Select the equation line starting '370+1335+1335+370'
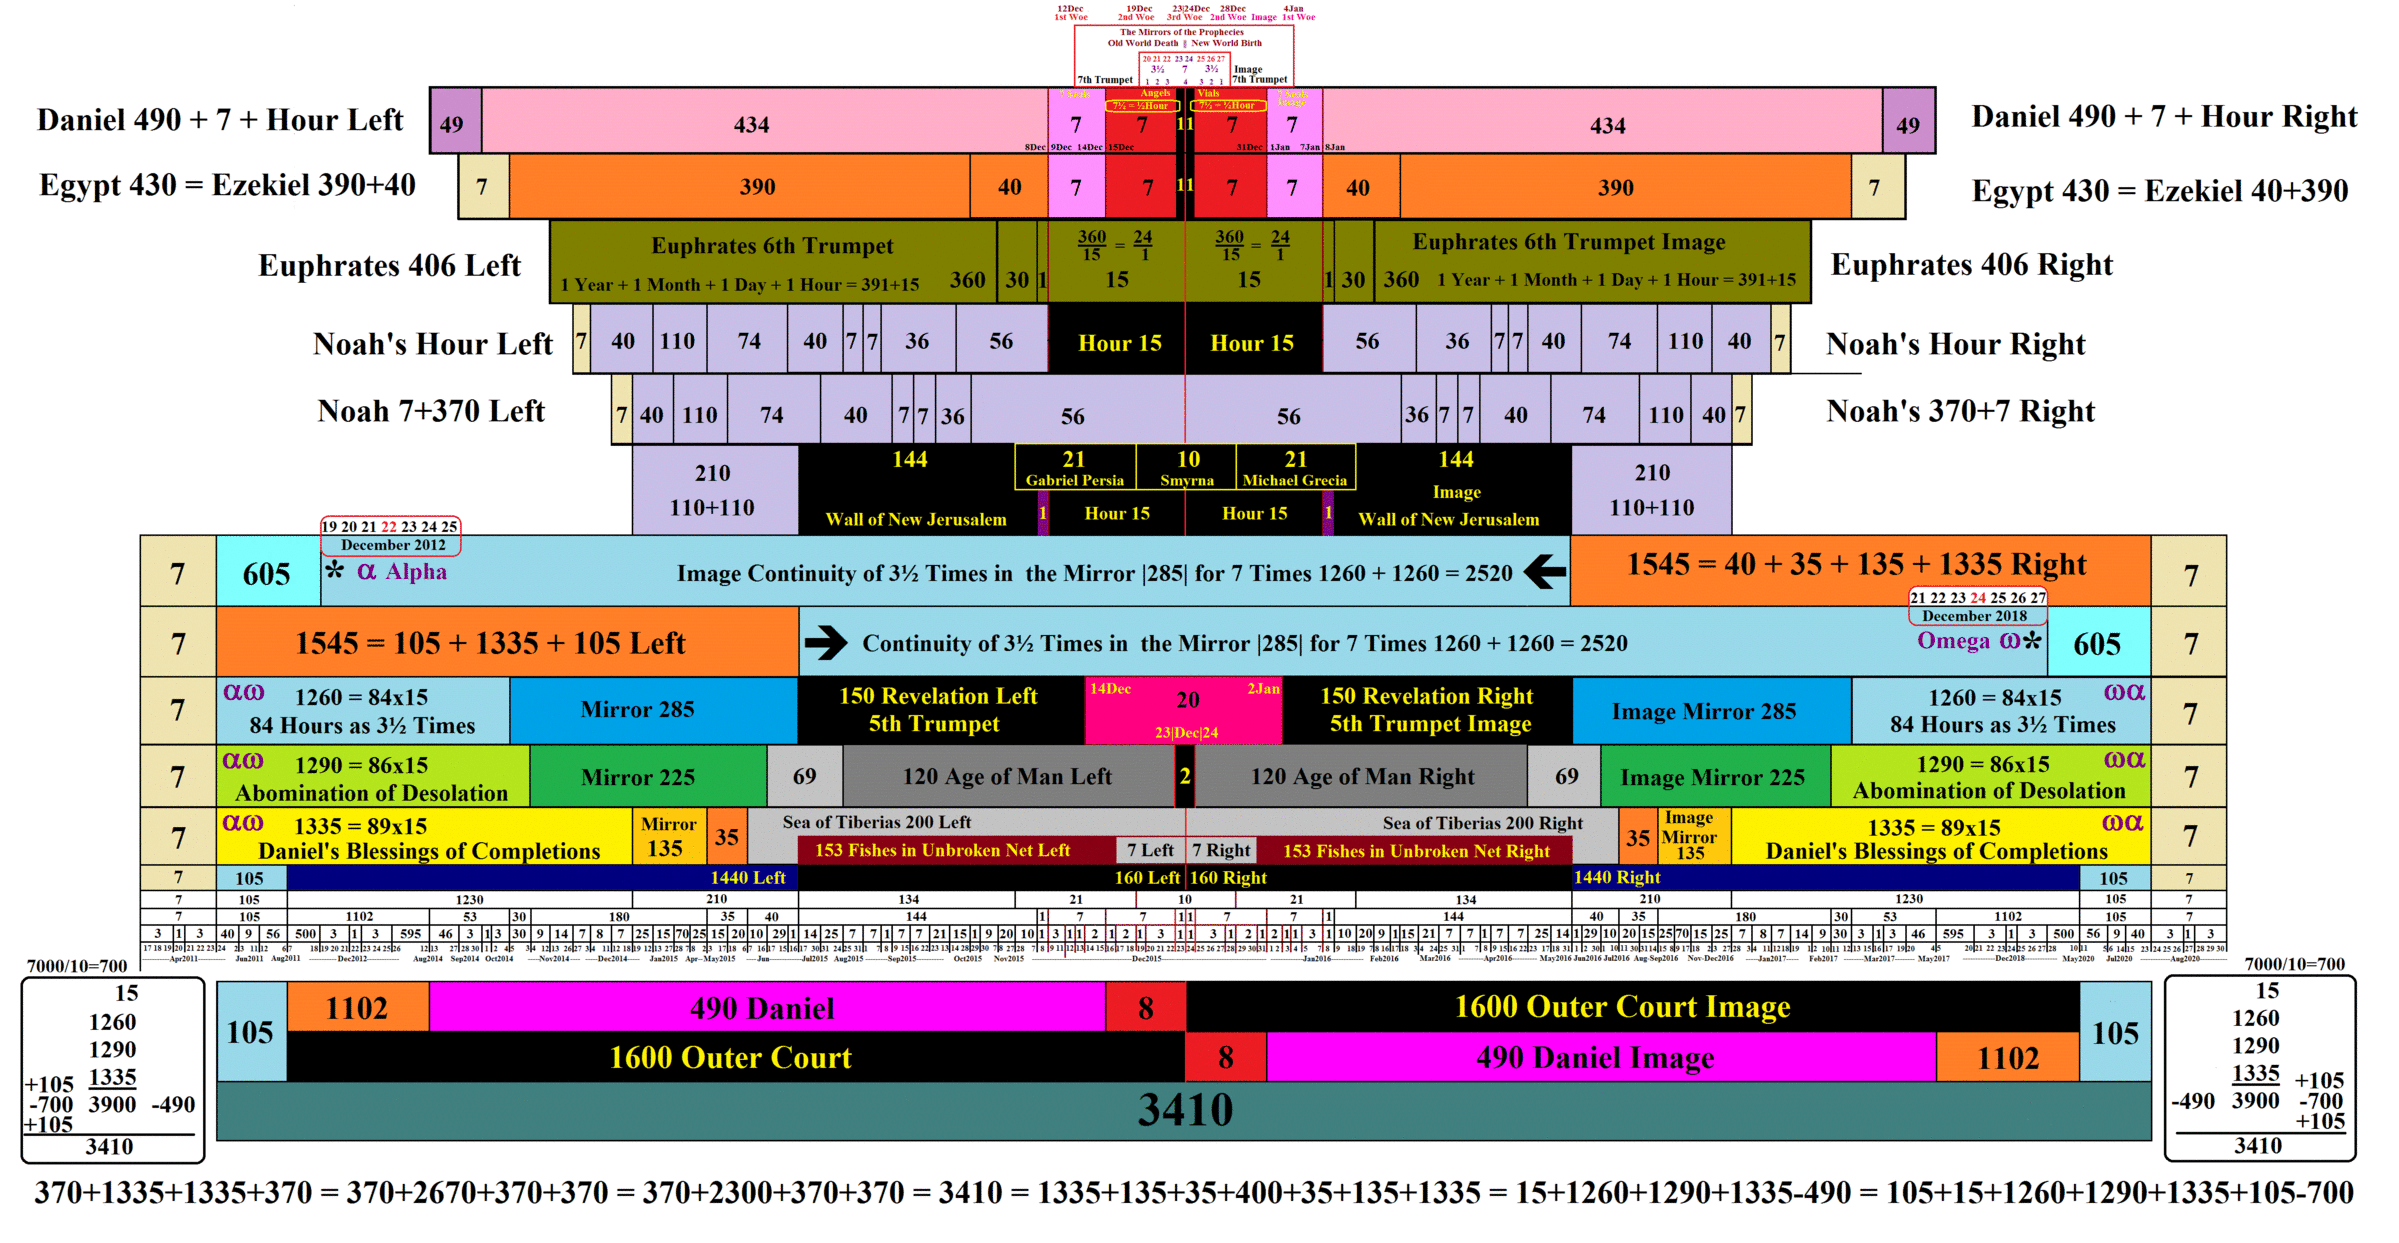The width and height of the screenshot is (2399, 1243). pos(1194,1192)
